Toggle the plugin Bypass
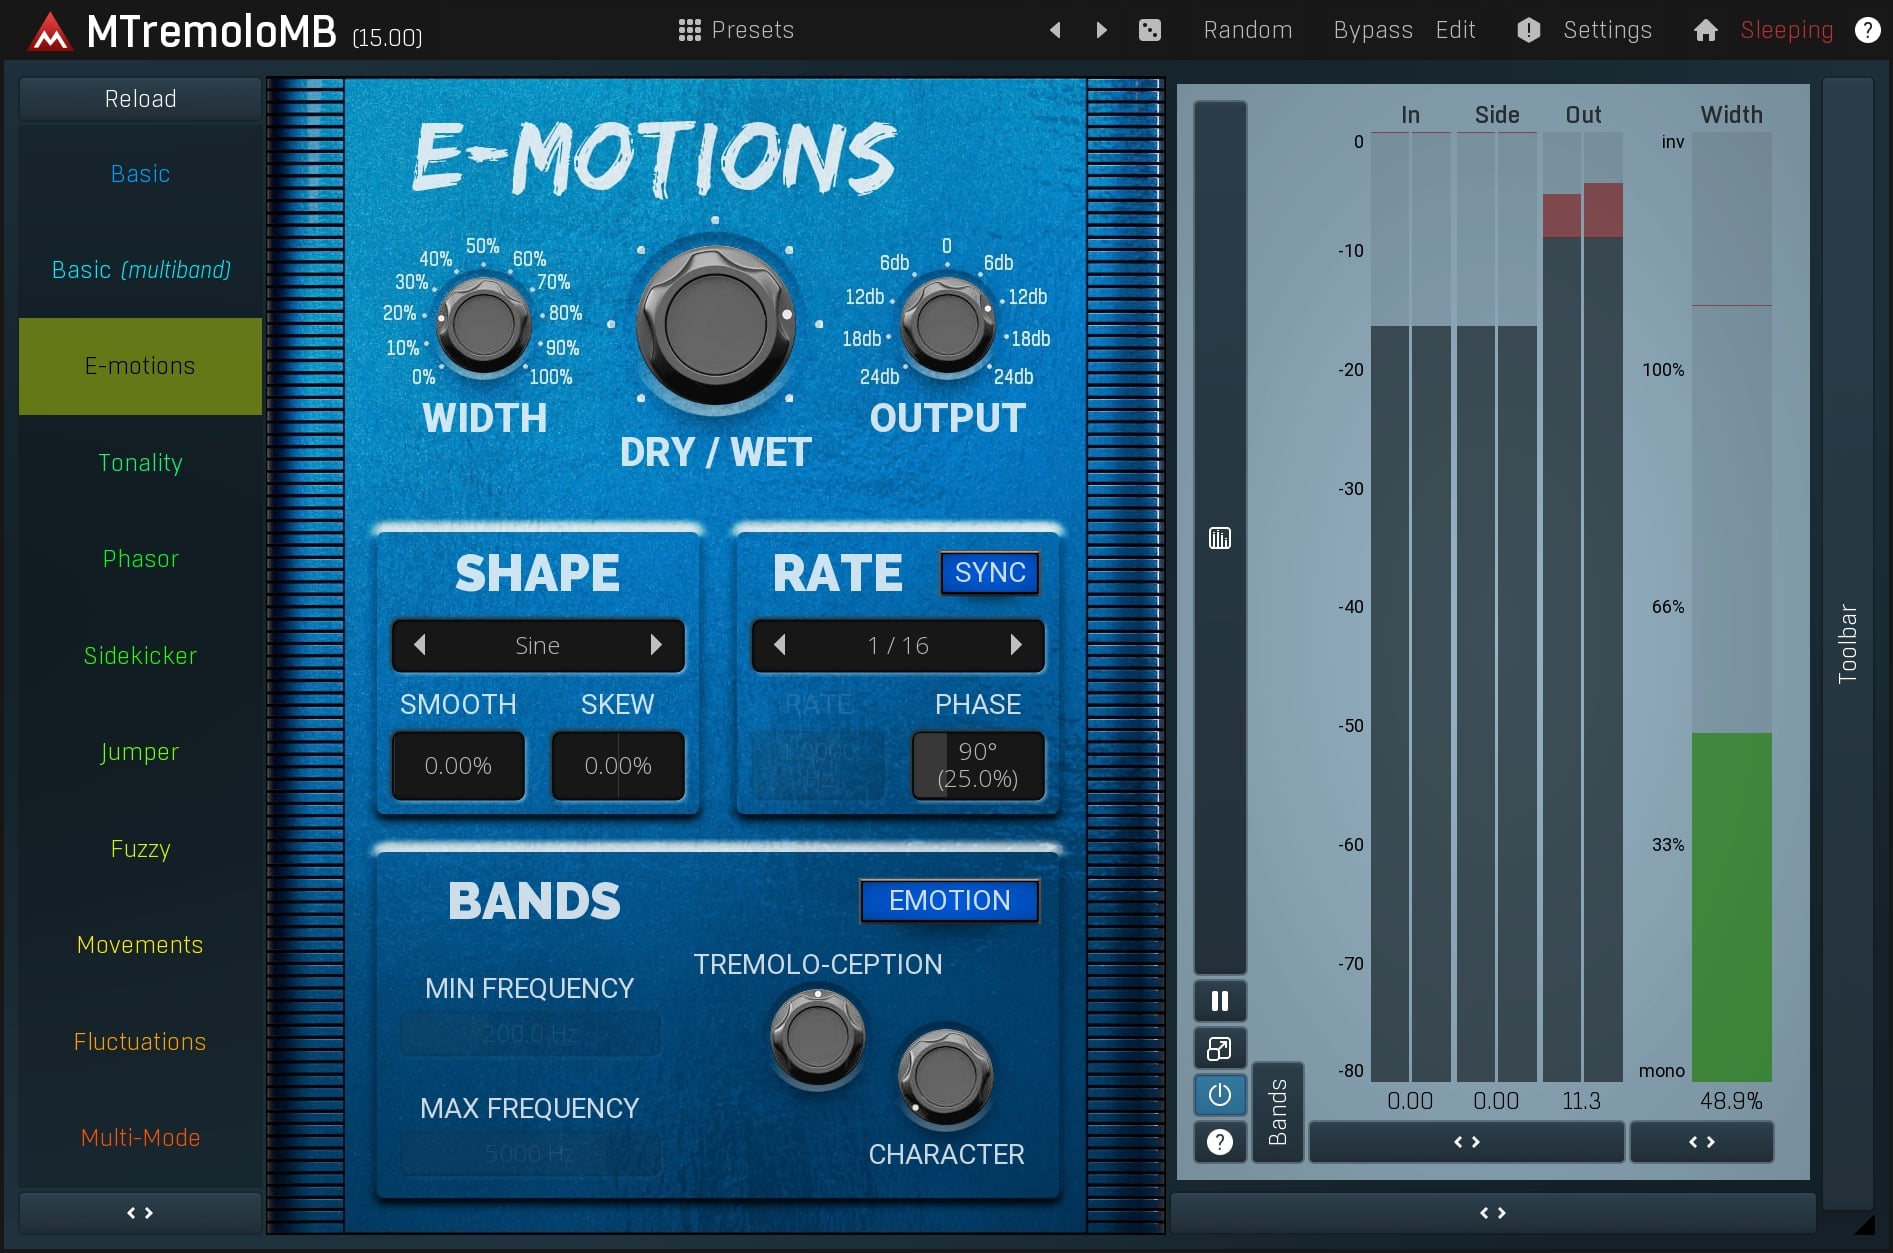Viewport: 1893px width, 1253px height. coord(1372,30)
